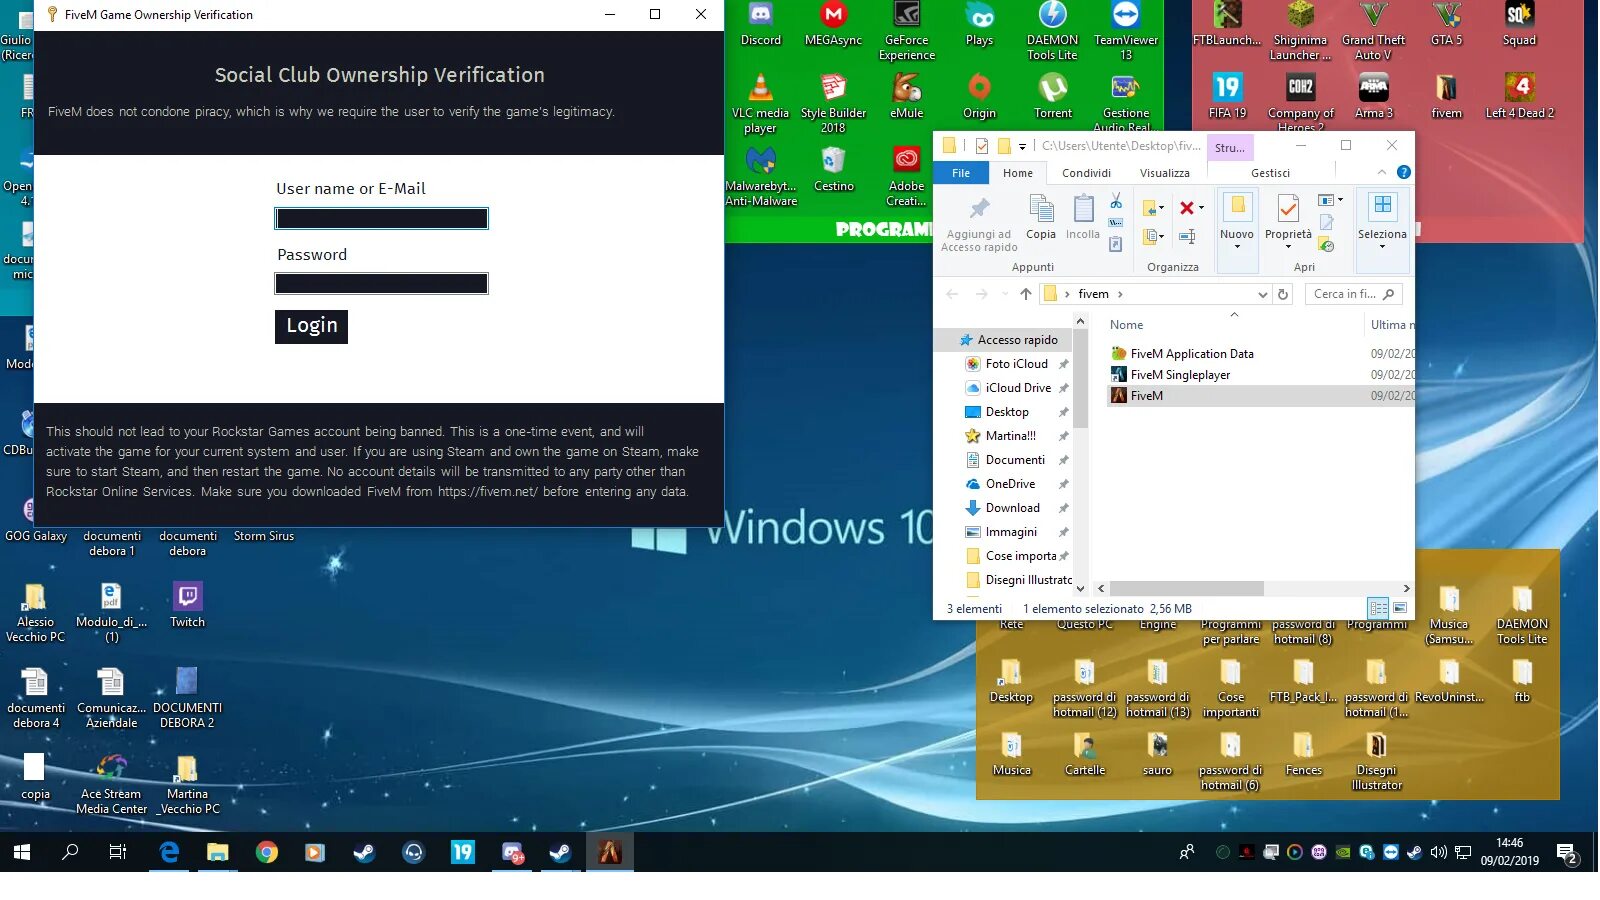Focus the User name or E-Mail field

[381, 218]
